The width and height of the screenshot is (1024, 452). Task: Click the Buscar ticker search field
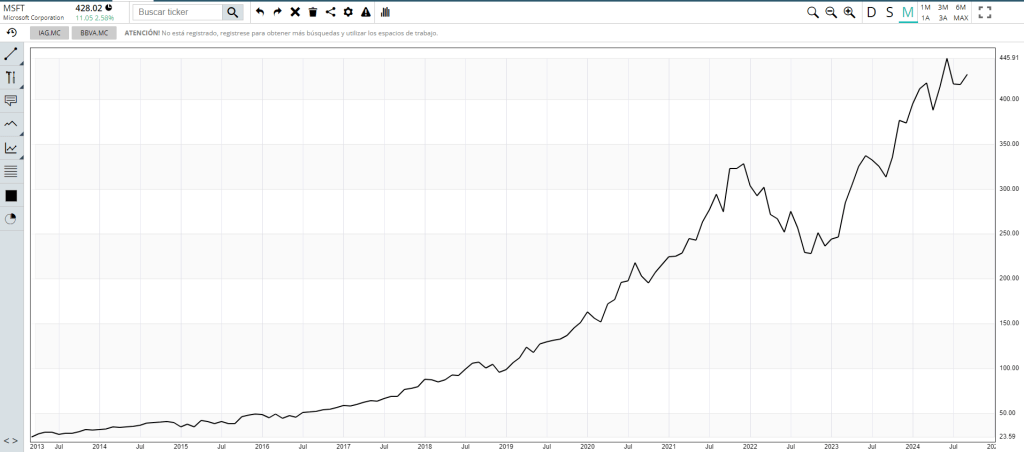[x=178, y=12]
